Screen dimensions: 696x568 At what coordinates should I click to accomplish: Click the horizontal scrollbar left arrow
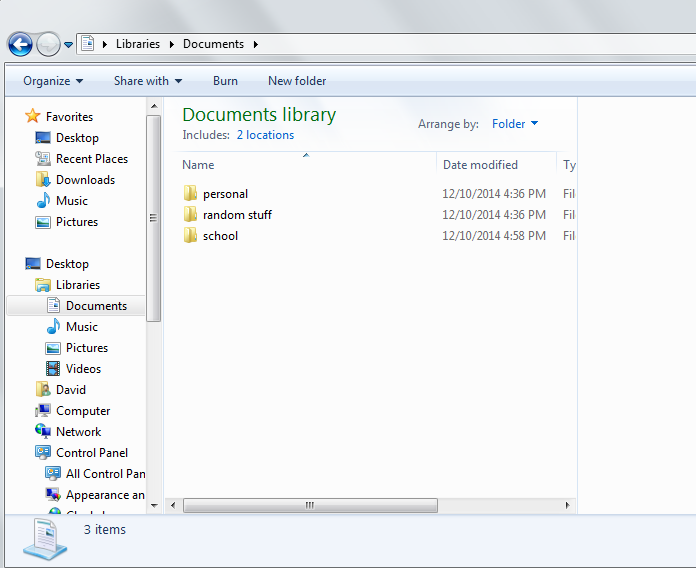click(x=173, y=505)
